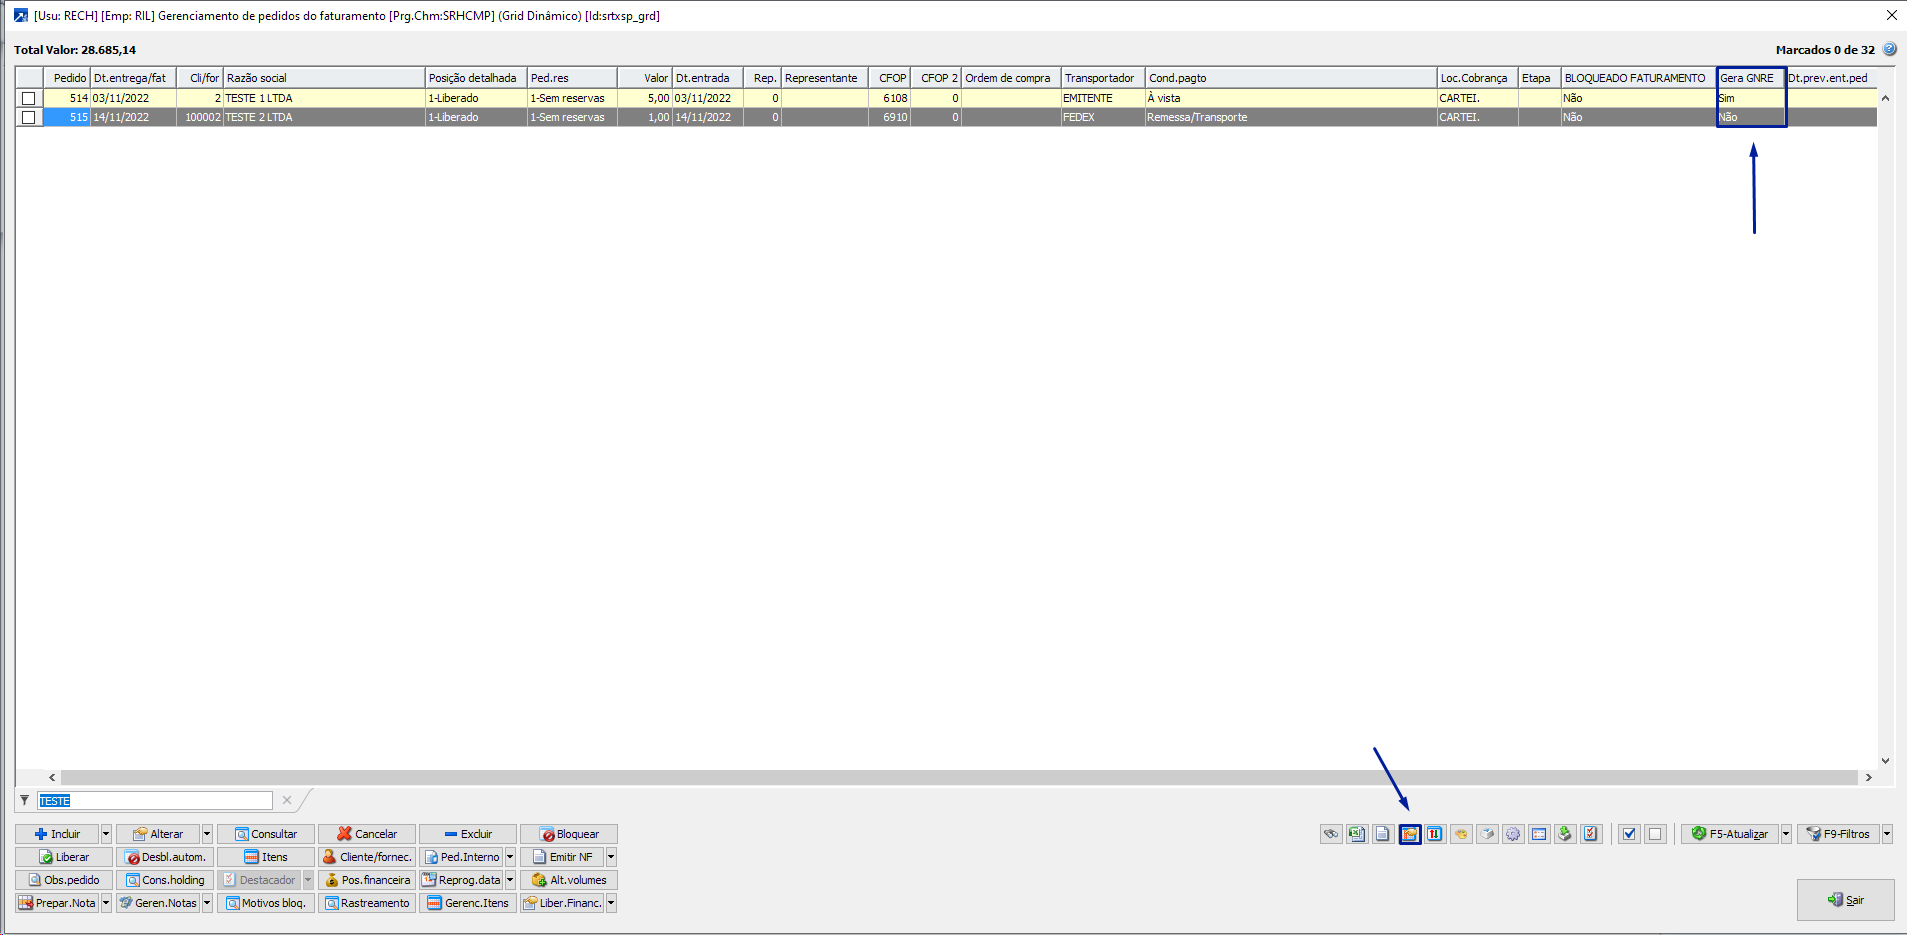Unmark all rows with empty-box icon

tap(1655, 834)
